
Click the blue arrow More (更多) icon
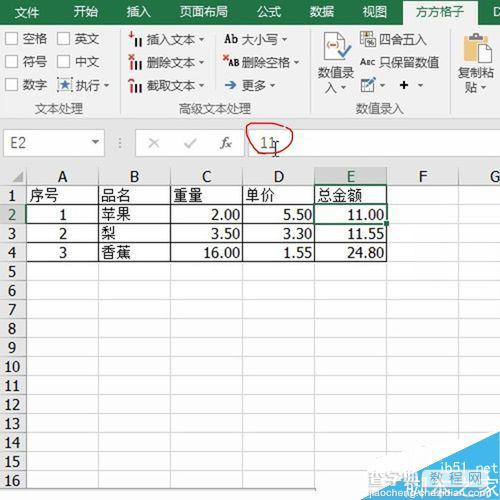point(230,85)
